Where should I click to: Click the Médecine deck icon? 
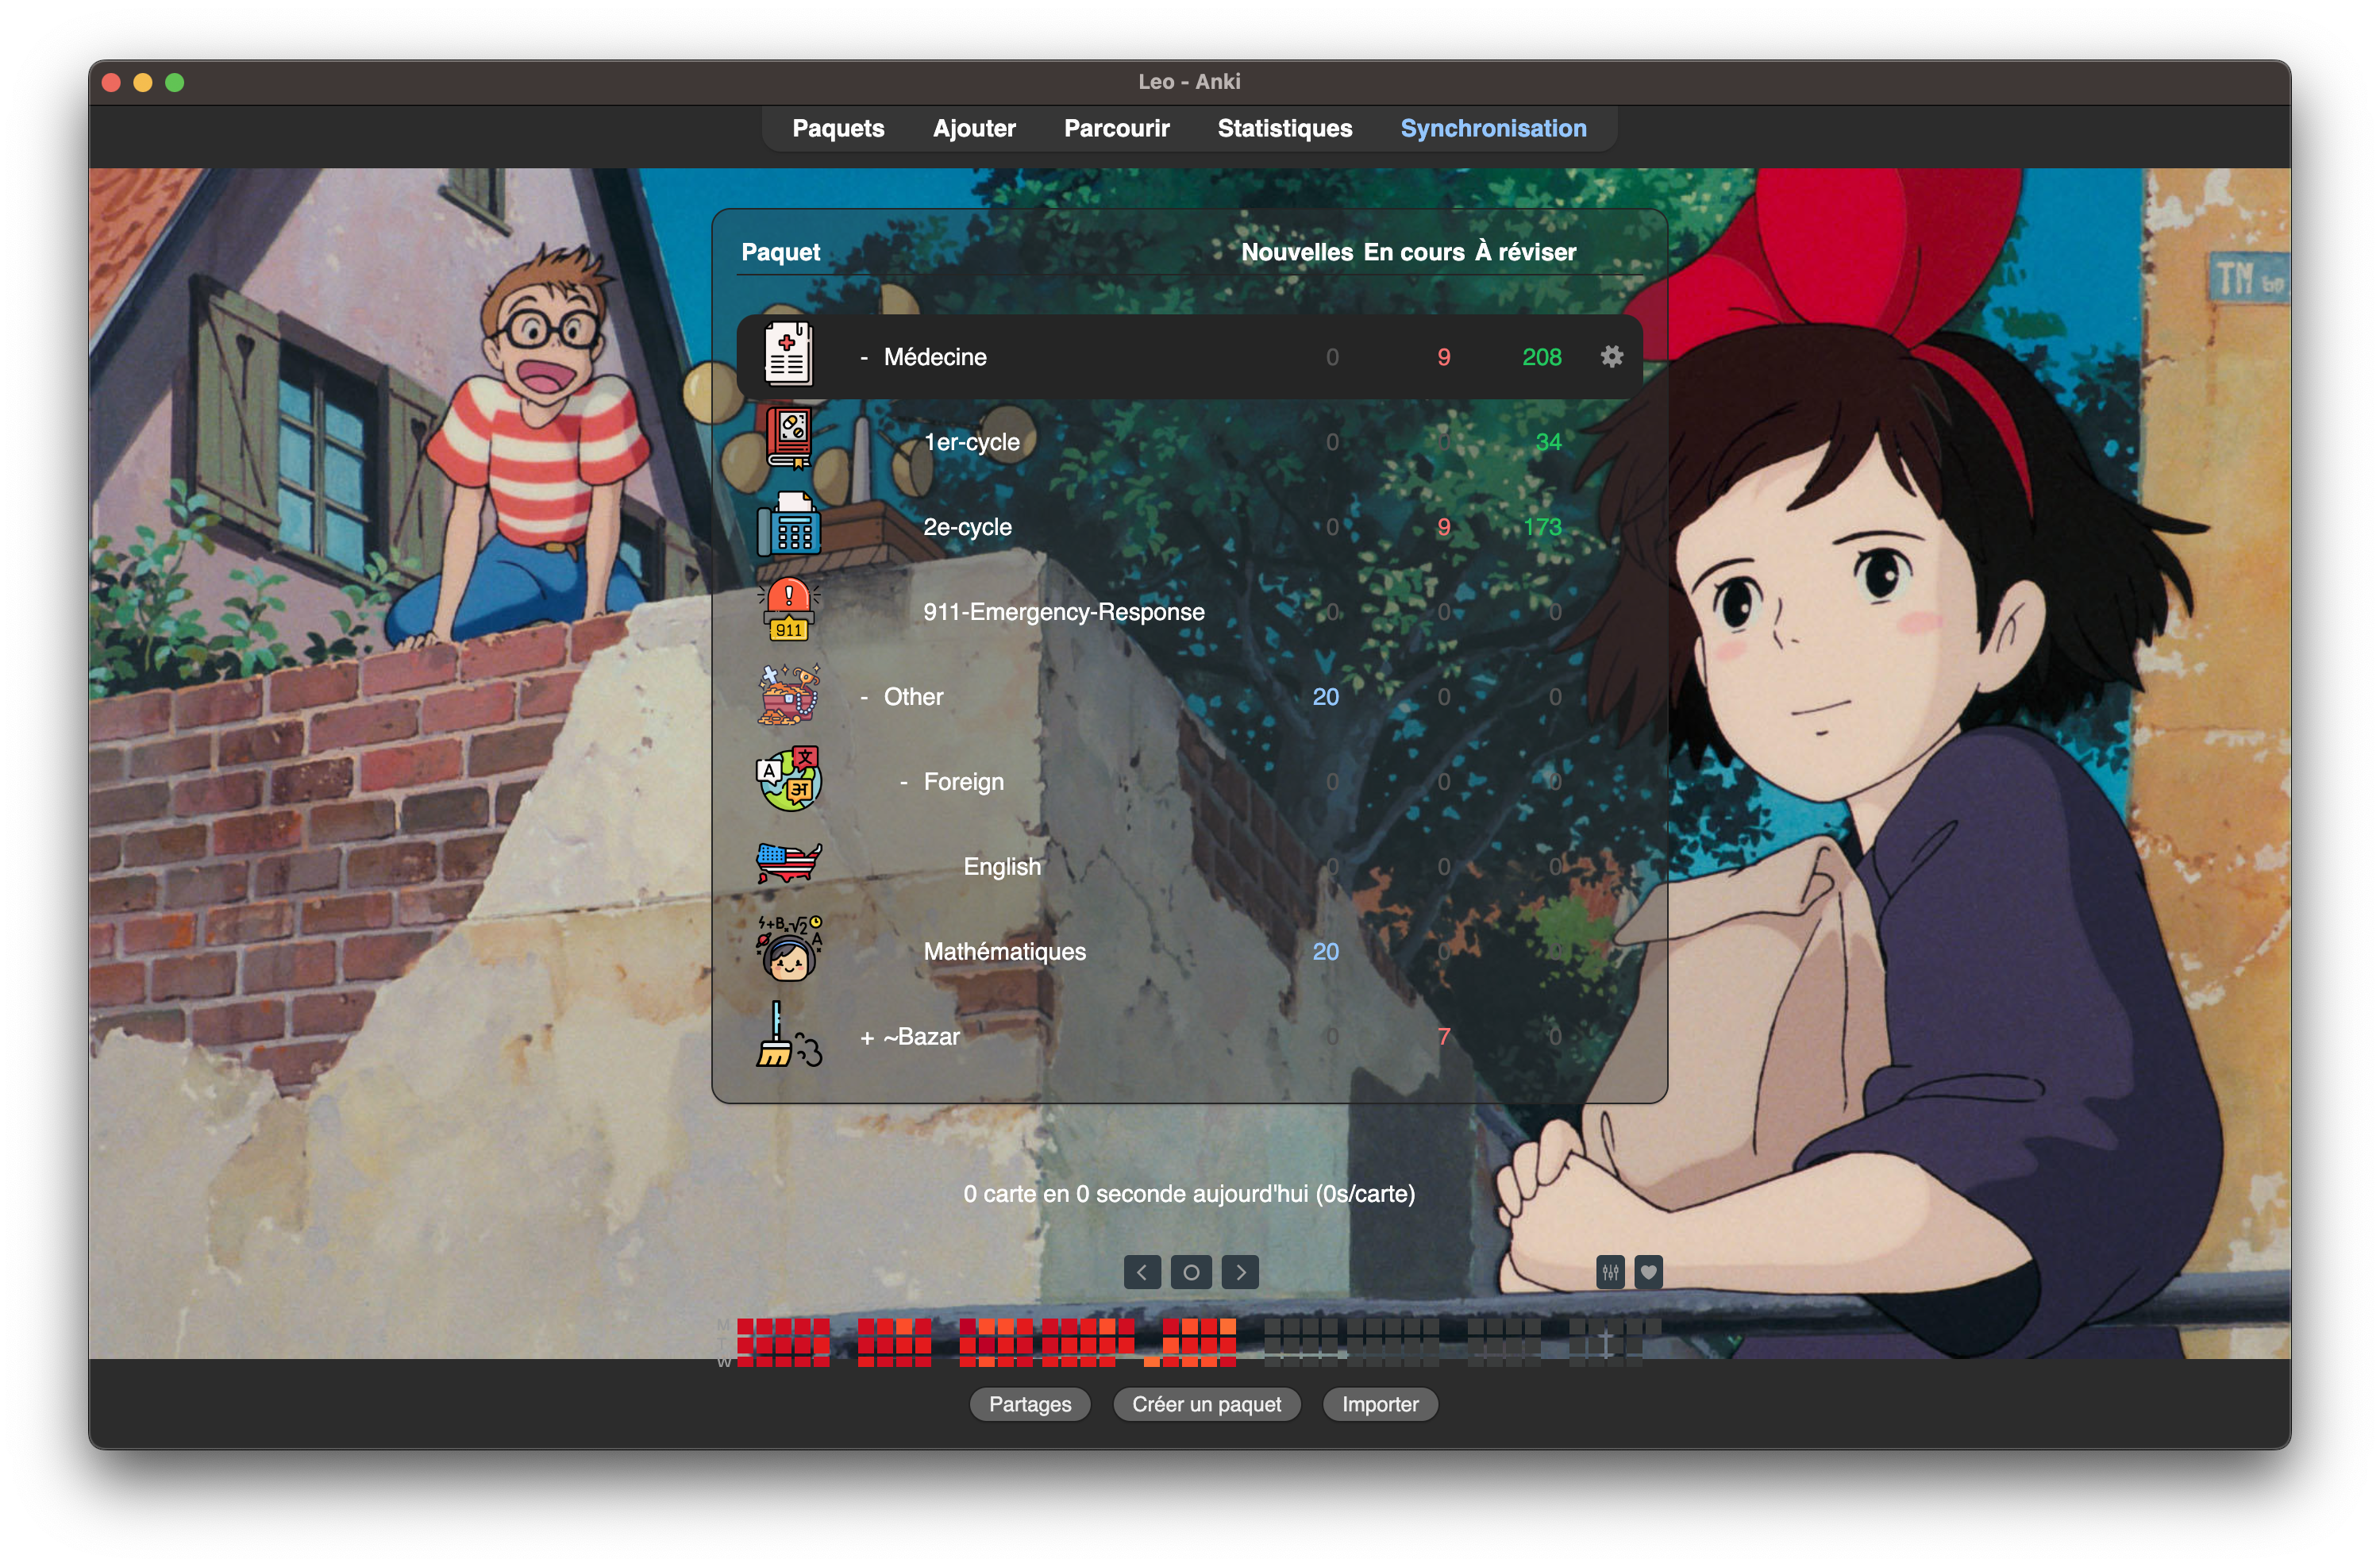tap(785, 353)
